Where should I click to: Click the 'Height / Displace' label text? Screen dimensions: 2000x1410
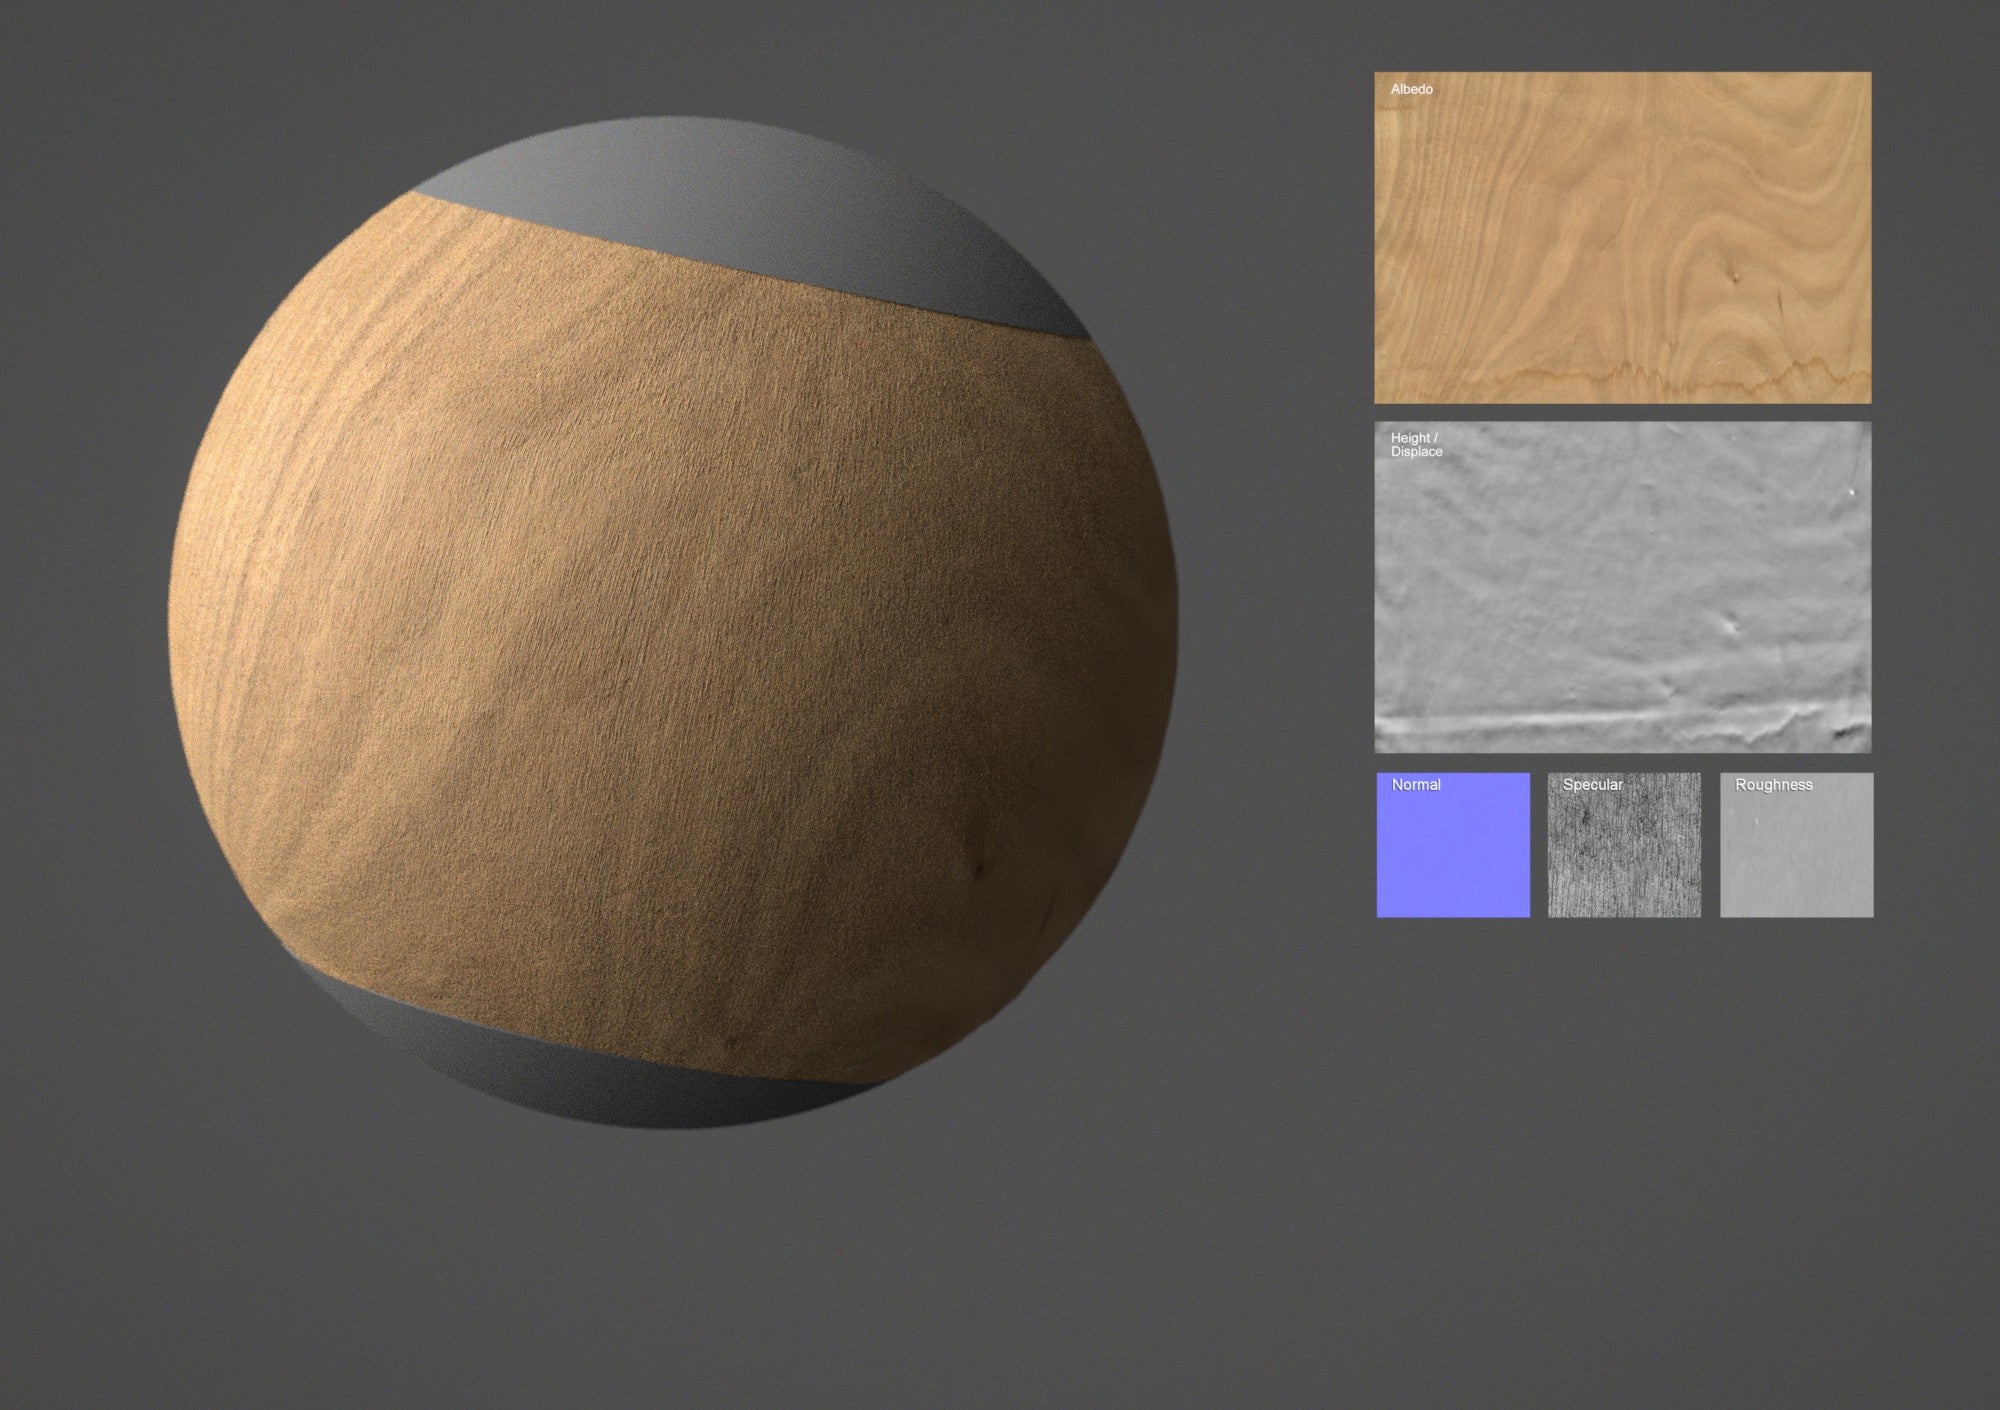[1416, 445]
